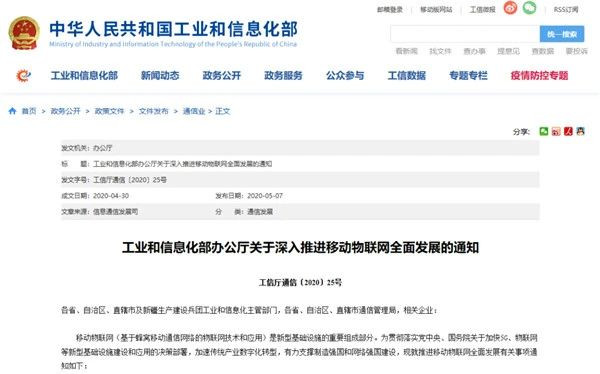Click 发文字号 工信厅通信〔2020〕25号 row
600x374 pixels.
tap(300, 180)
